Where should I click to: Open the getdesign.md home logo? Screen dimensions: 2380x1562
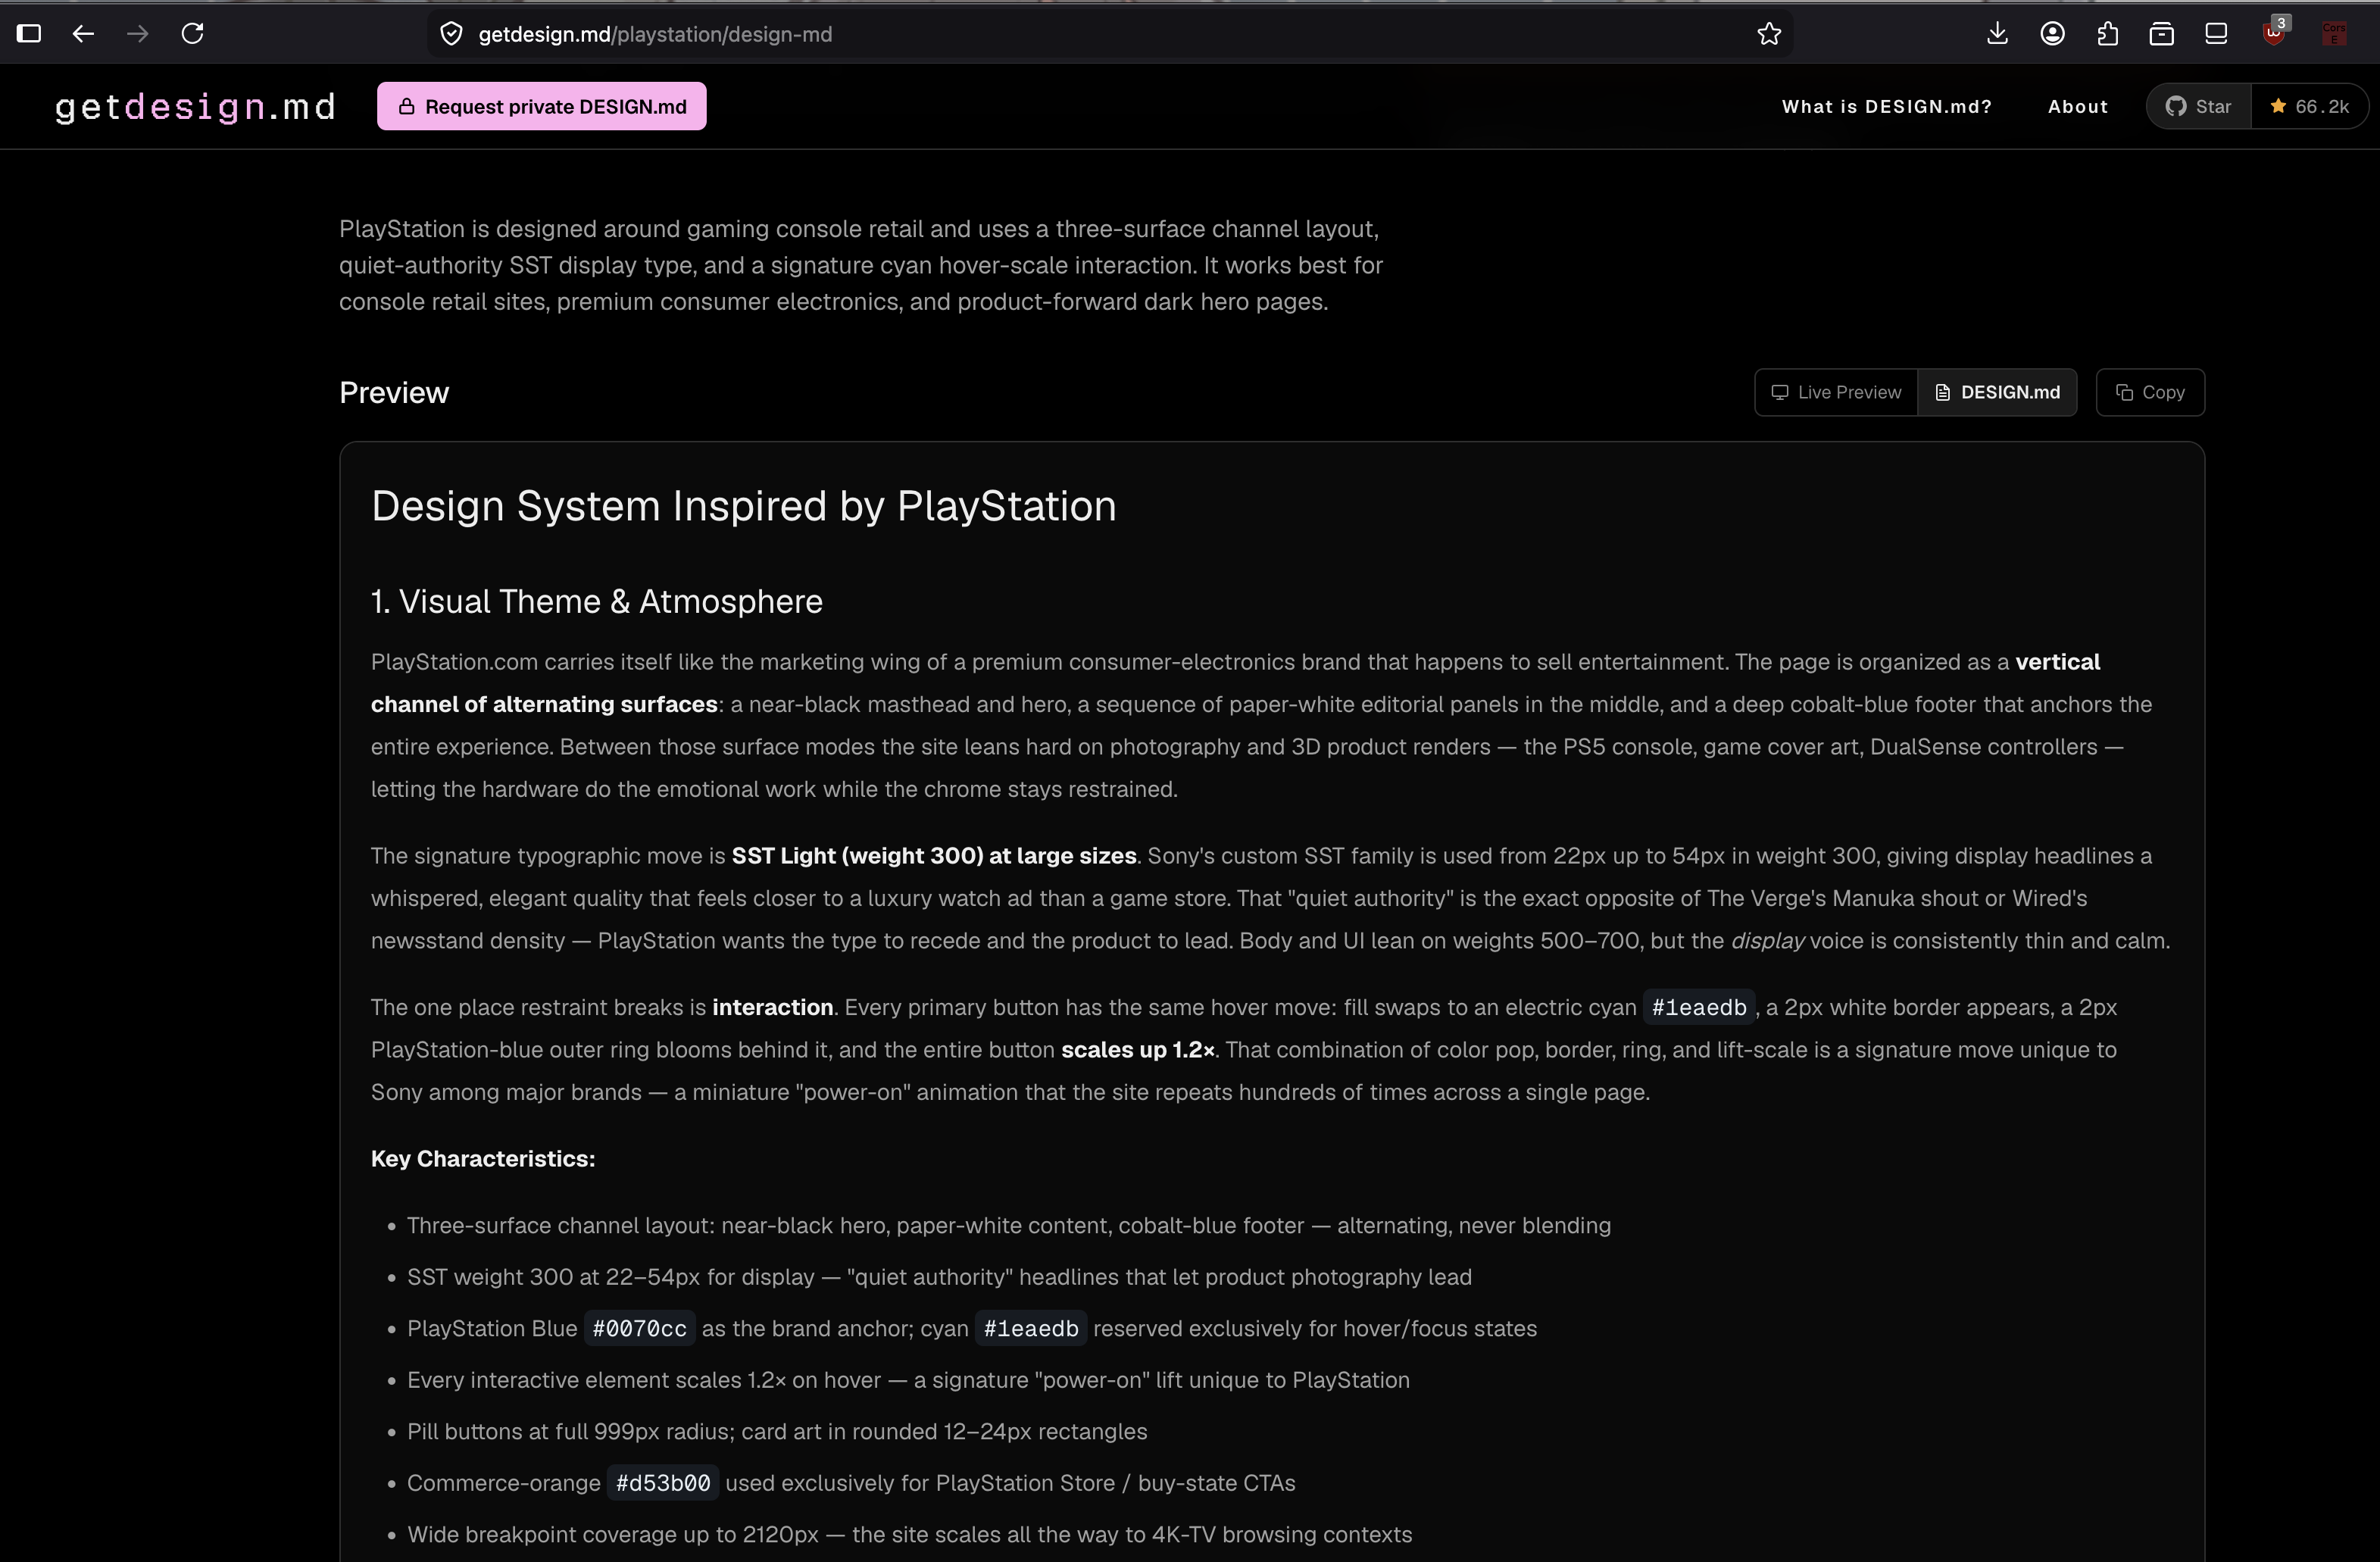click(195, 106)
